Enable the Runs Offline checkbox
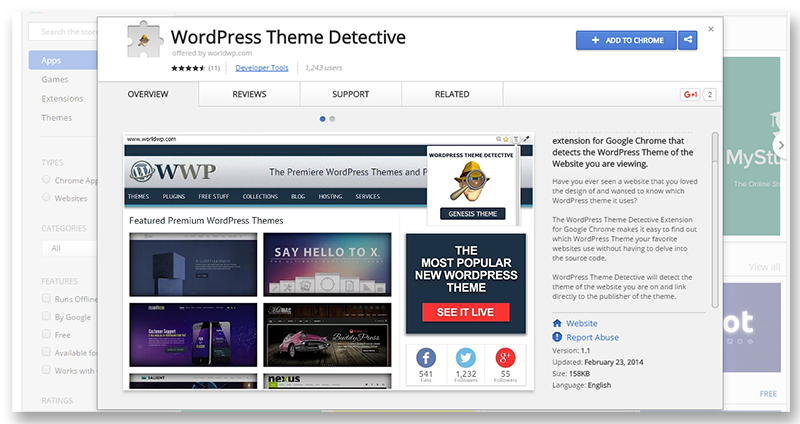Image resolution: width=800 pixels, height=424 pixels. coord(46,298)
